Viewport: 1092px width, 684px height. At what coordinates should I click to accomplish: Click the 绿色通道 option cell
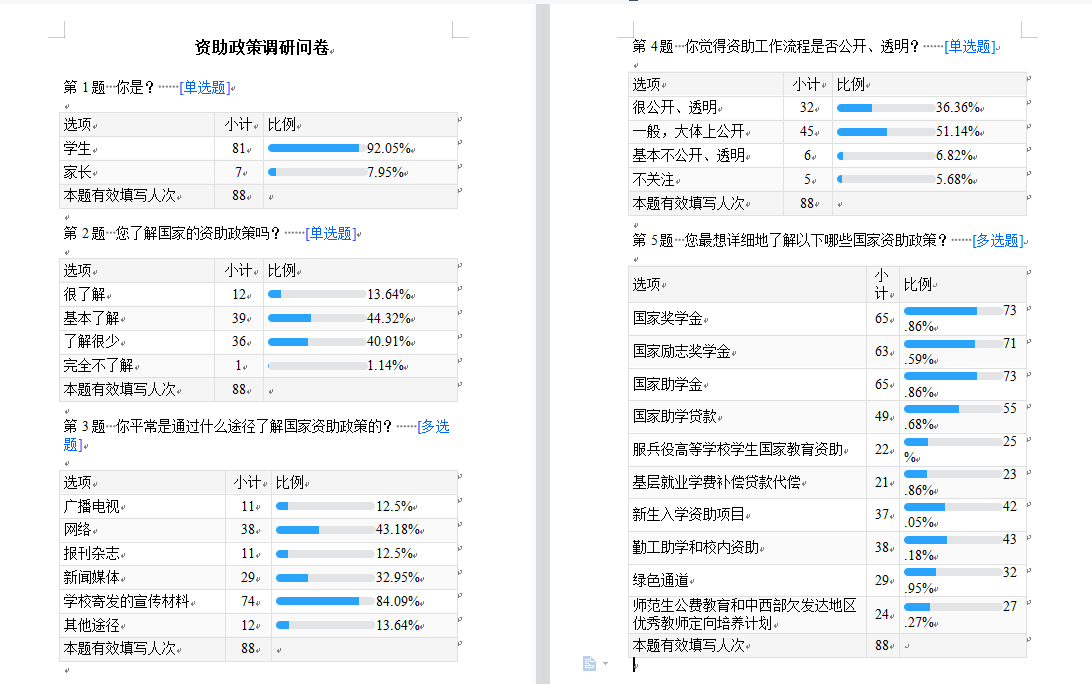pos(661,581)
